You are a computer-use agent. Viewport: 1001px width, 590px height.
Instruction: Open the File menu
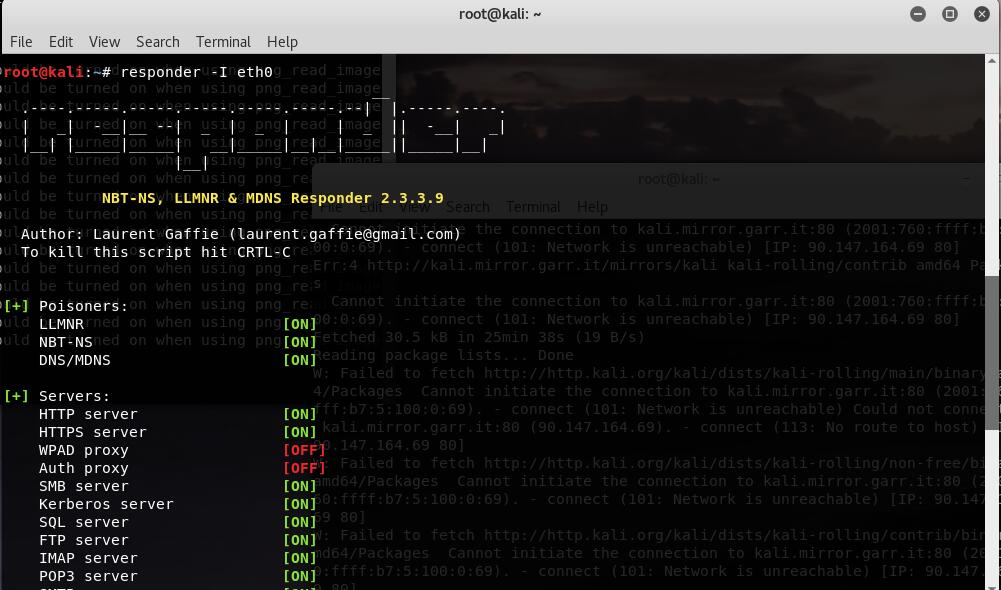(x=21, y=42)
